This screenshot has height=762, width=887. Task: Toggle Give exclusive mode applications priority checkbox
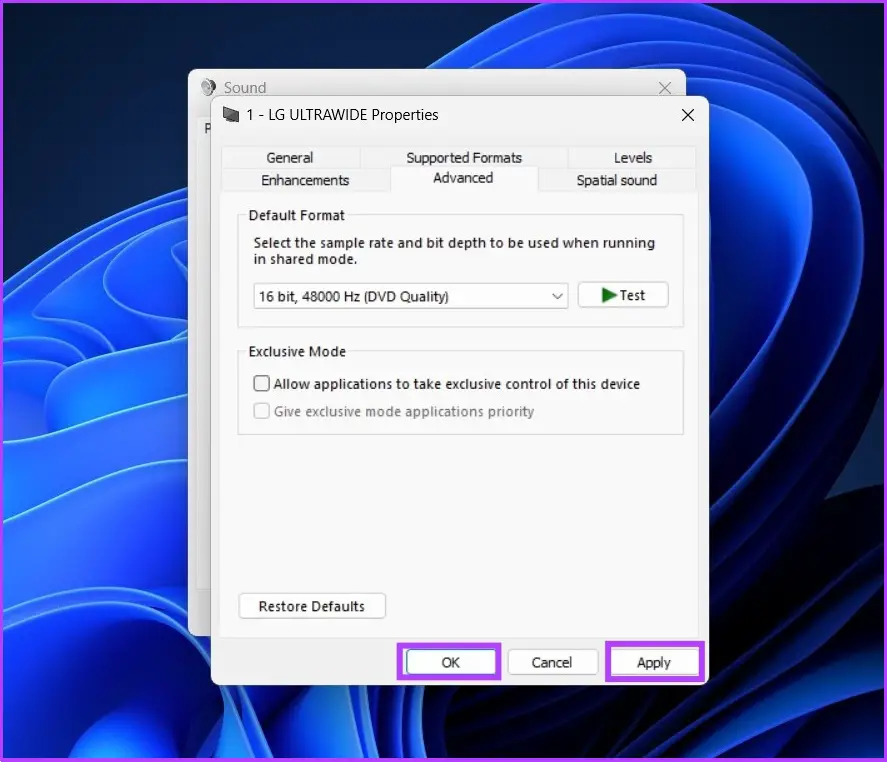coord(262,411)
